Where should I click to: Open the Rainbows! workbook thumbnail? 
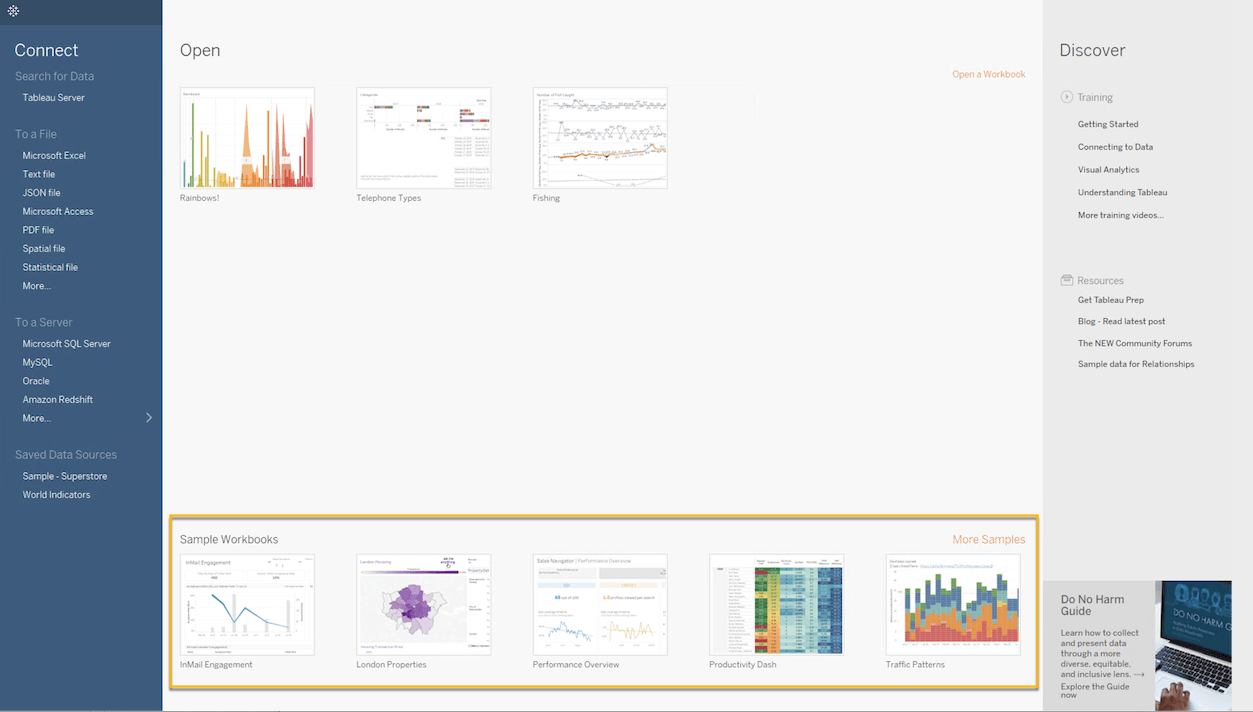pyautogui.click(x=247, y=138)
